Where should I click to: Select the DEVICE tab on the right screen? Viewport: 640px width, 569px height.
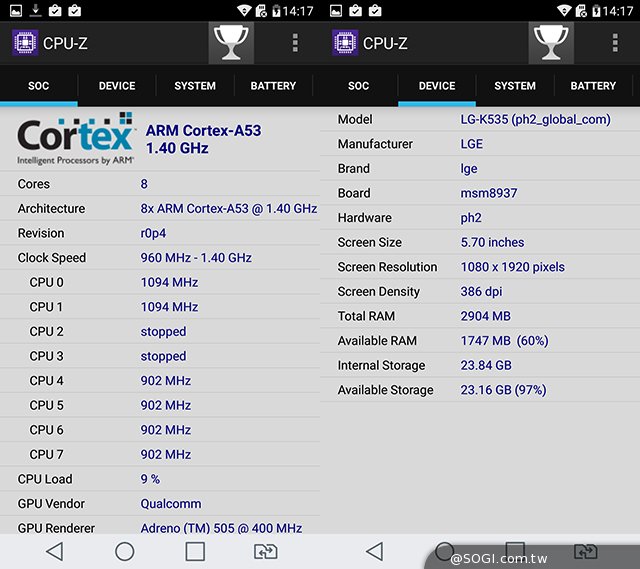point(437,86)
